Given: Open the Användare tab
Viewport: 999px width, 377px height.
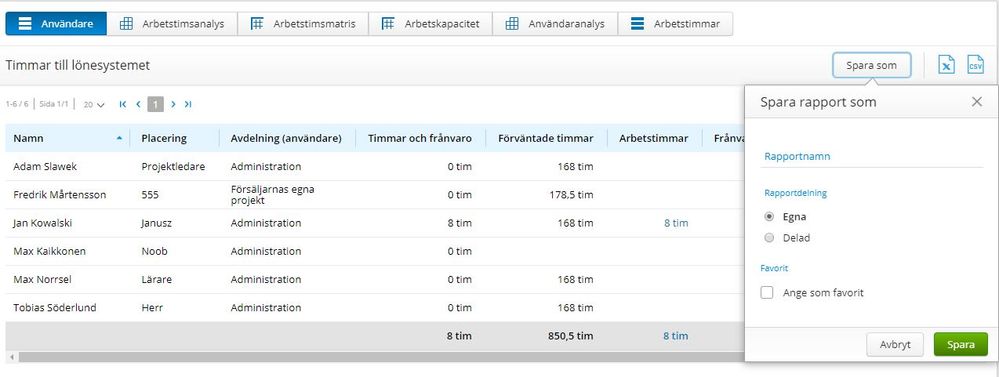Looking at the screenshot, I should [x=56, y=24].
